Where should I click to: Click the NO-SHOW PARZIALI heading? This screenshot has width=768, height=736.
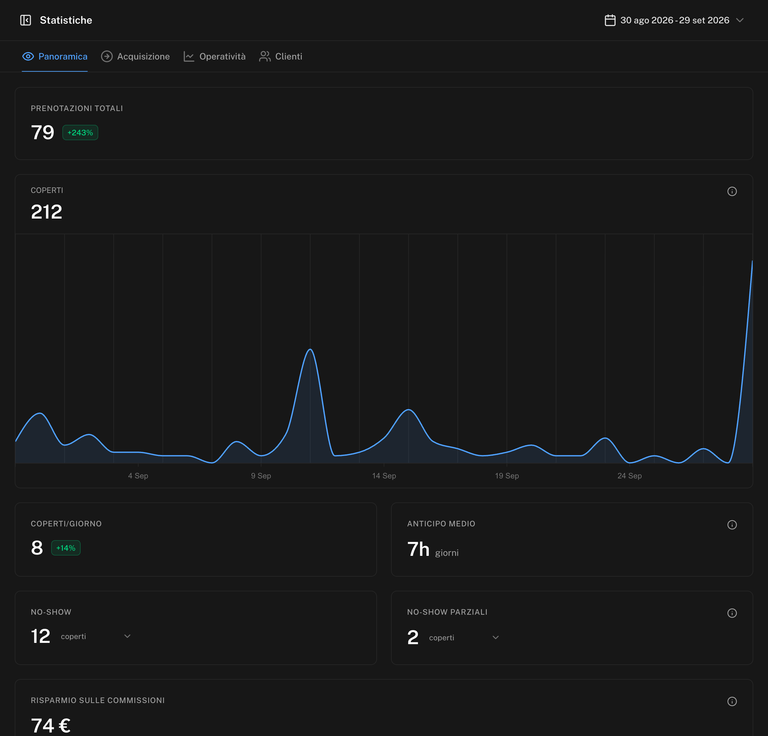tap(447, 612)
